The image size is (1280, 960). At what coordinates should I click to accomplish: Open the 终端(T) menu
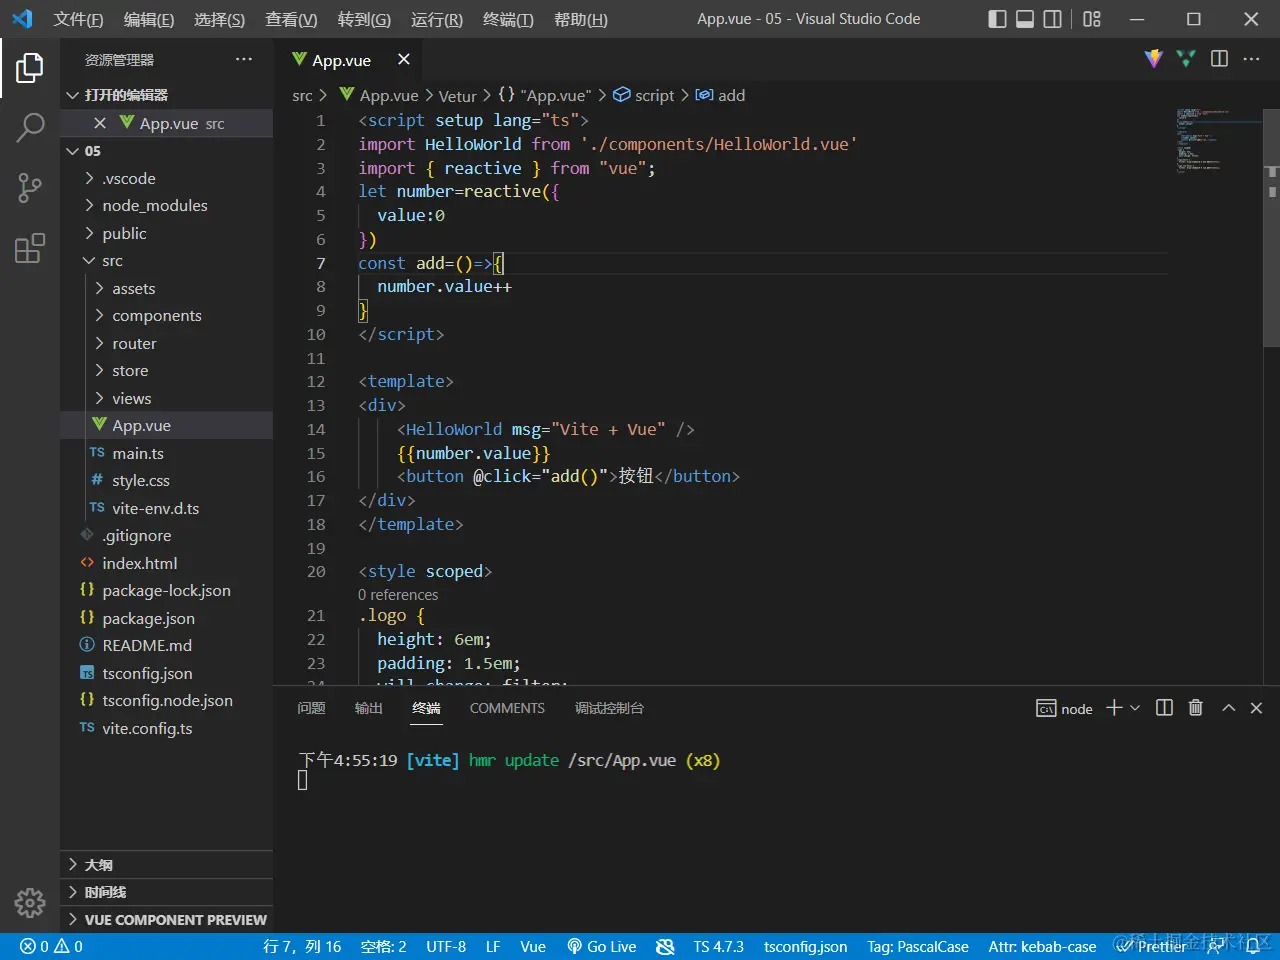508,19
